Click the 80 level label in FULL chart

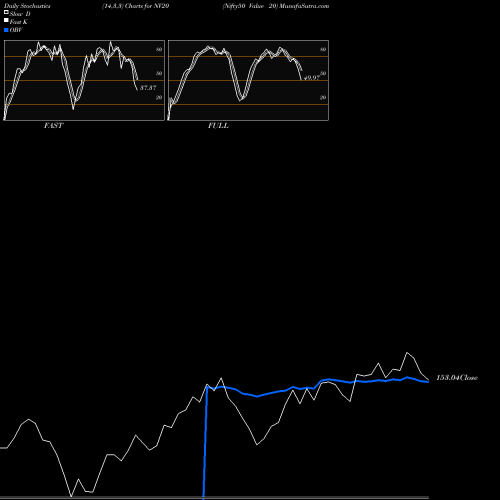coord(323,49)
